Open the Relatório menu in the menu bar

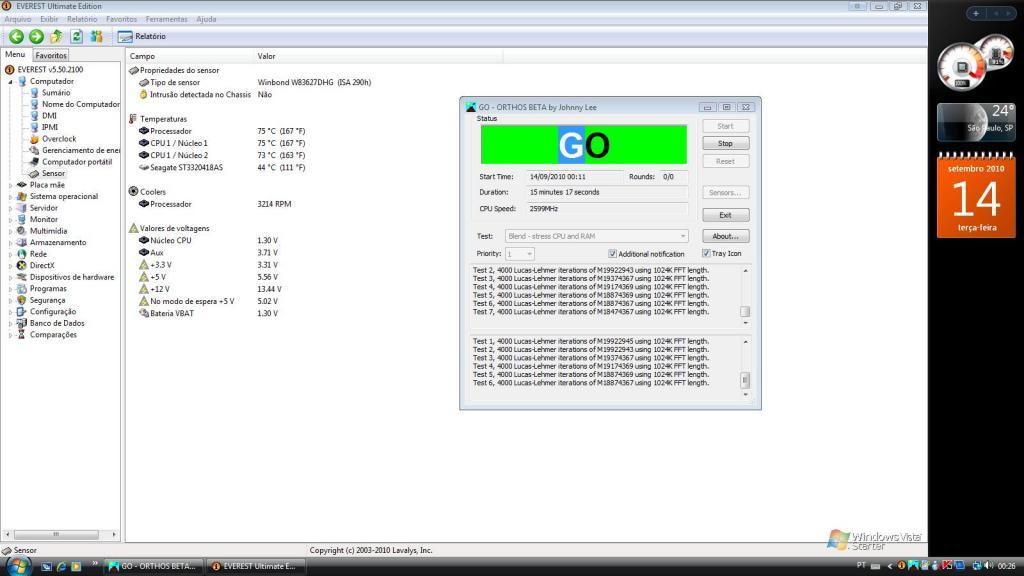(82, 19)
